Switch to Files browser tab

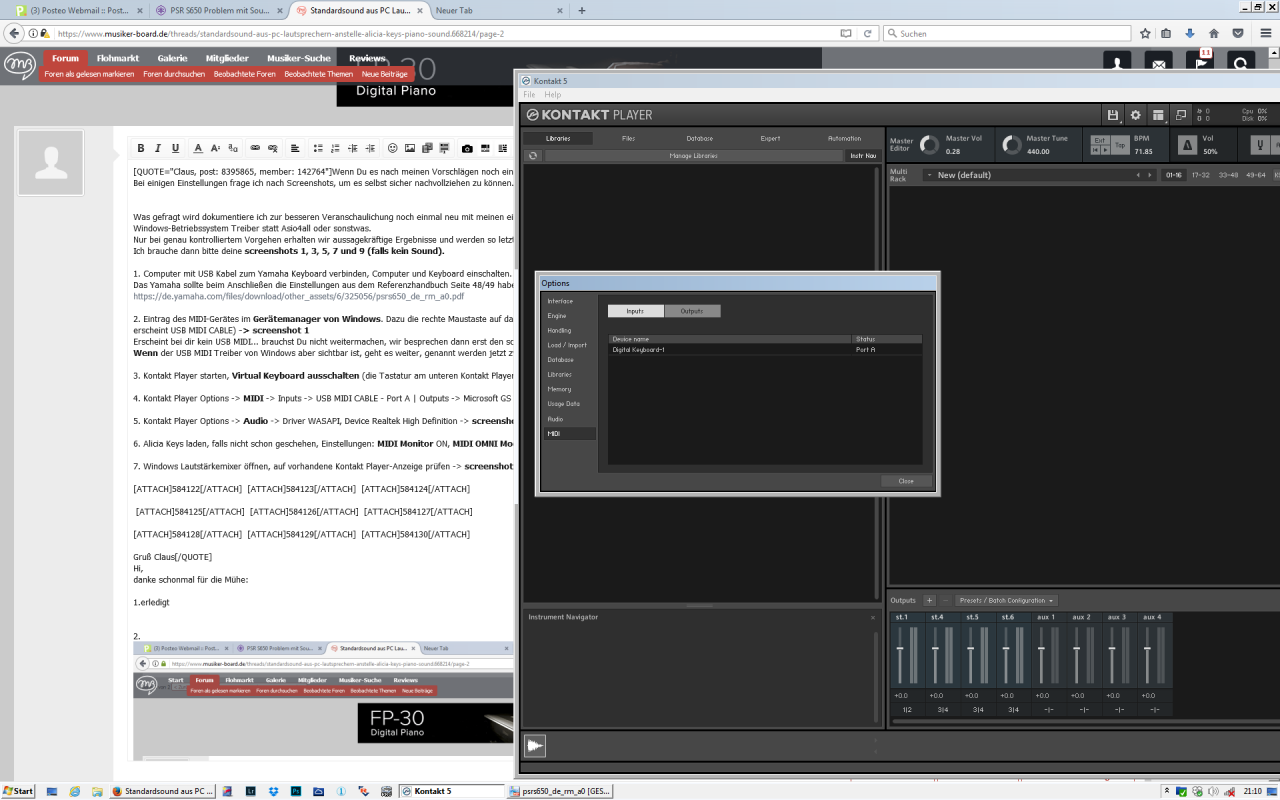point(628,138)
